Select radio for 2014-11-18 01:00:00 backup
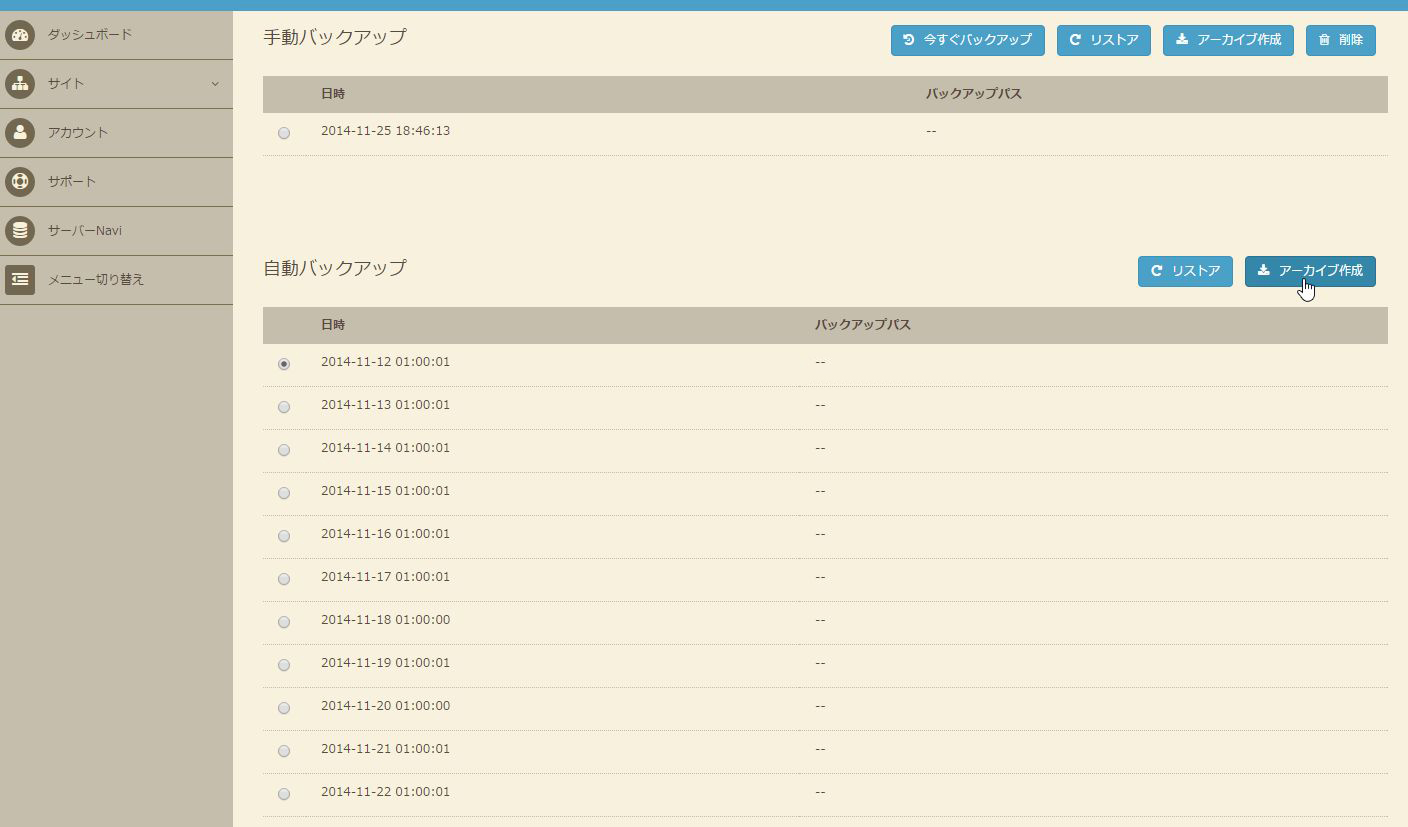The width and height of the screenshot is (1408, 827). click(x=284, y=622)
